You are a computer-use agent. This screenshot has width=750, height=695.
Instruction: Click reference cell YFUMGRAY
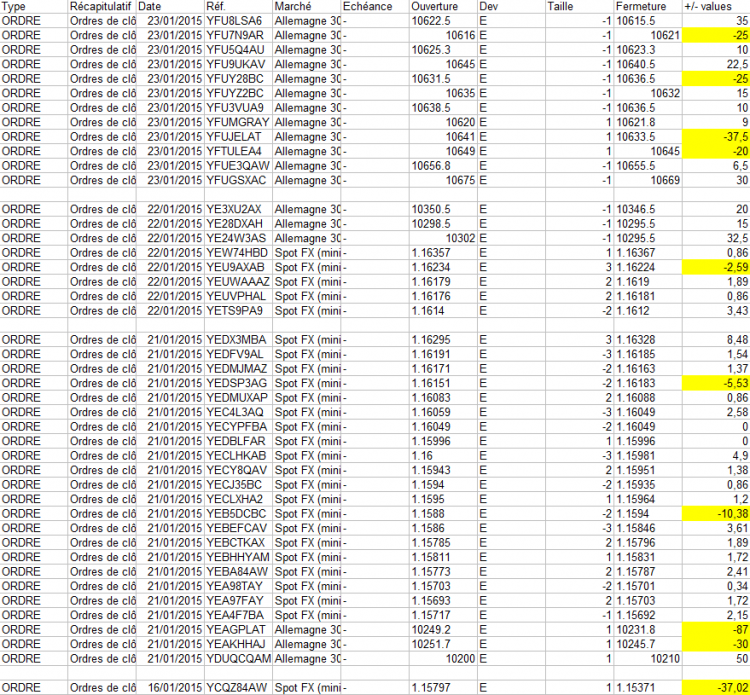click(x=239, y=122)
